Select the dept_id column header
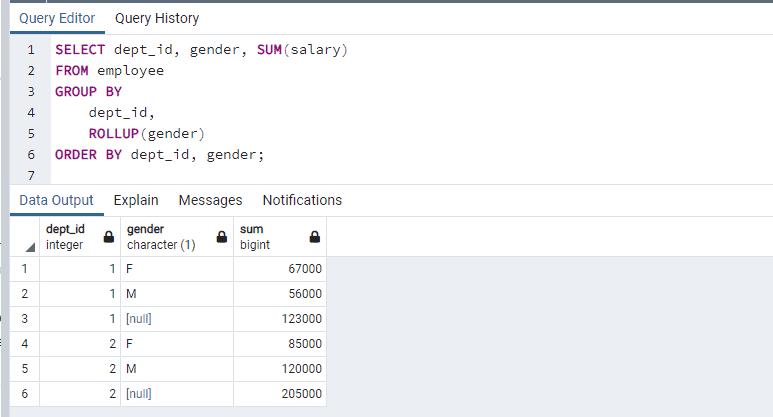Screen dimensions: 773x417 (x=68, y=237)
